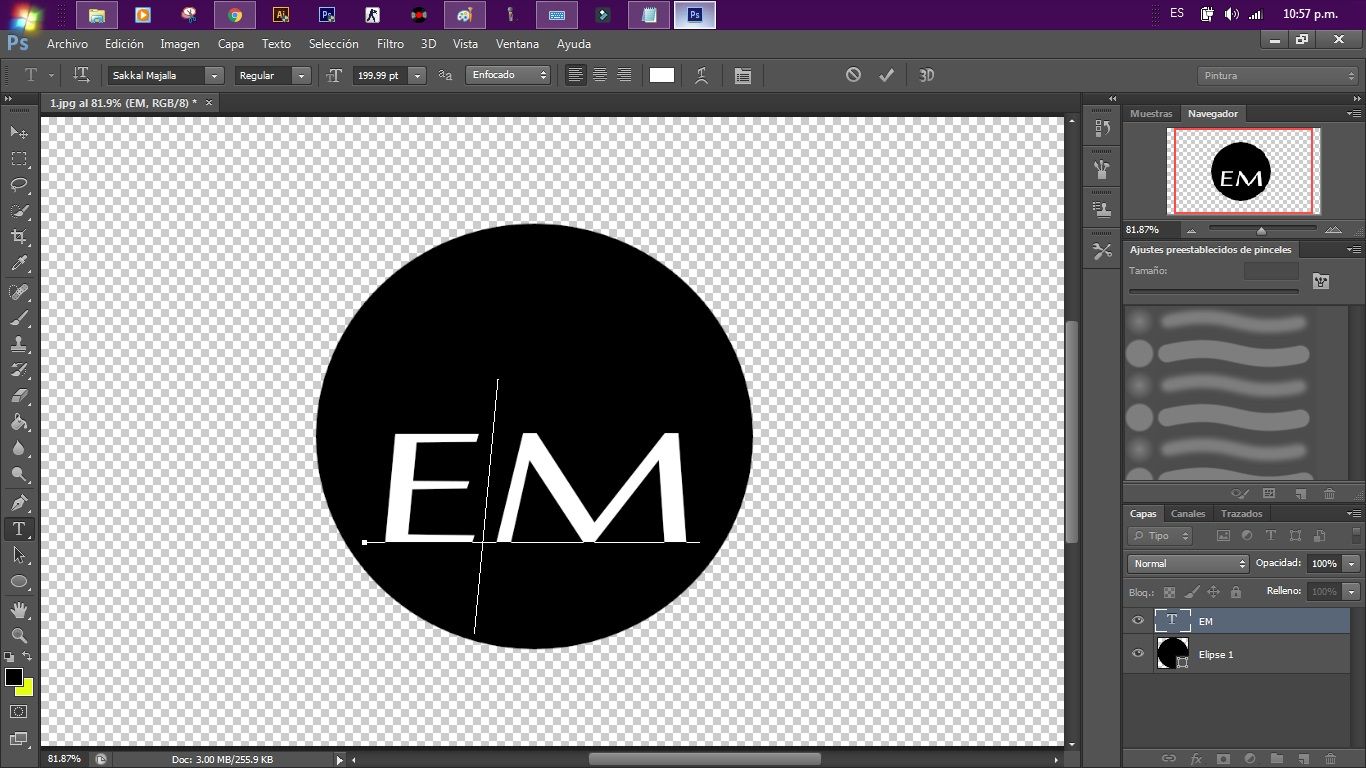Toggle lock transparent pixels

tap(1169, 592)
